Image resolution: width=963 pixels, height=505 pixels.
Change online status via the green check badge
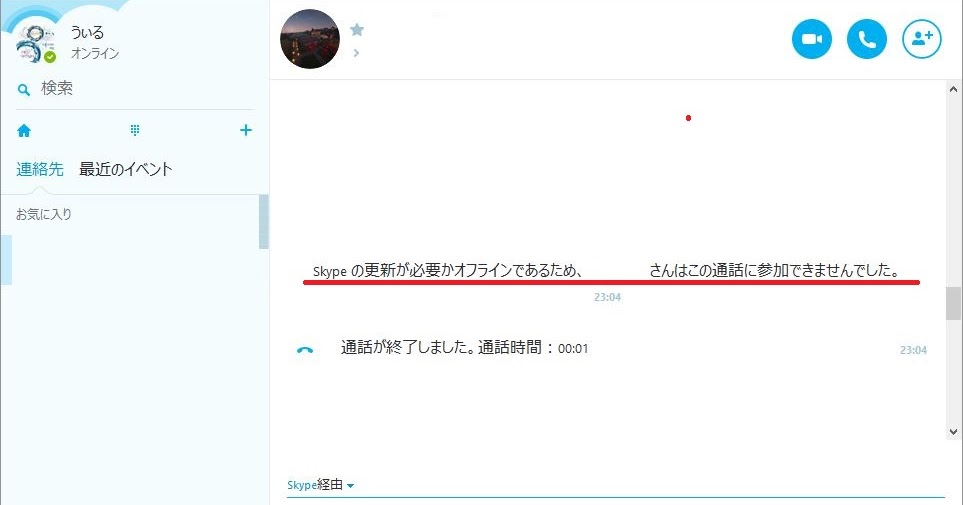pyautogui.click(x=50, y=57)
